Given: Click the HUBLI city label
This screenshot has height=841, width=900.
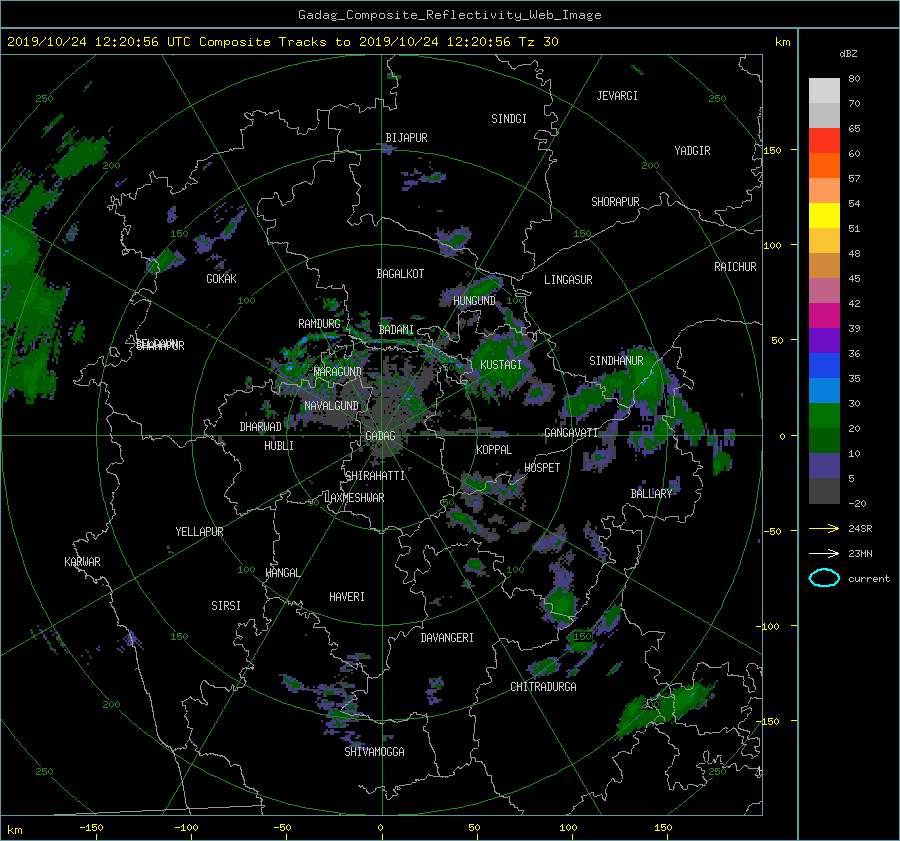Looking at the screenshot, I should [279, 446].
